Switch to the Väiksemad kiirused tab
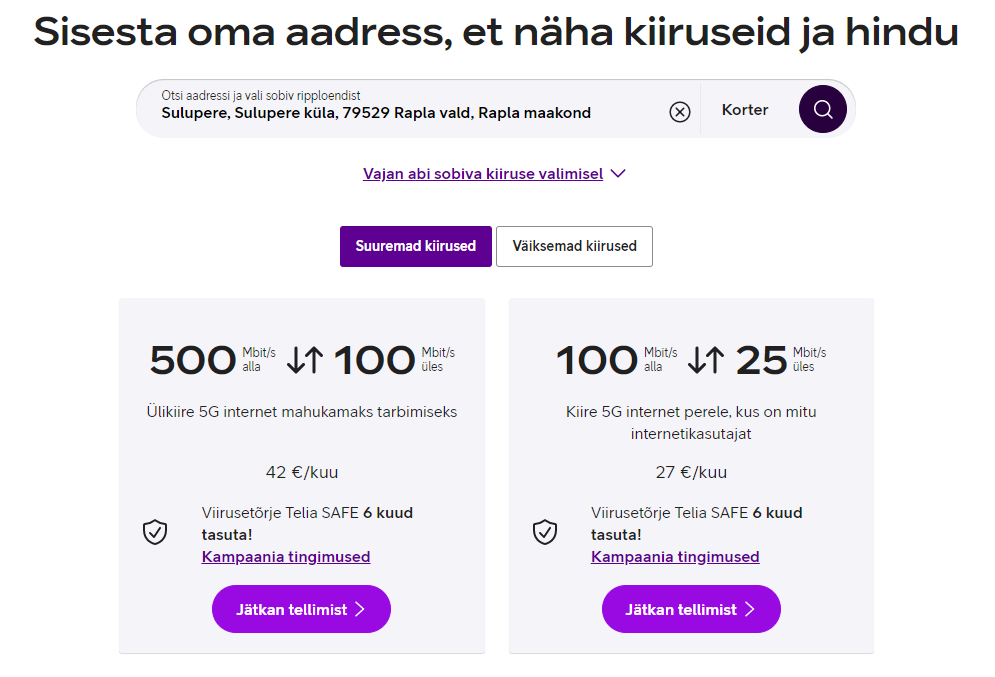Screen dimensions: 995x677 pos(574,246)
